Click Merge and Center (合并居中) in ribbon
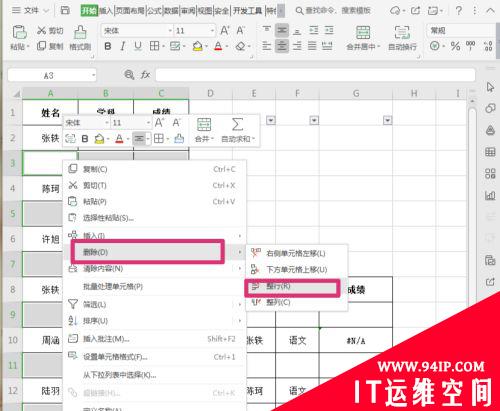The image size is (500, 411). click(x=363, y=38)
